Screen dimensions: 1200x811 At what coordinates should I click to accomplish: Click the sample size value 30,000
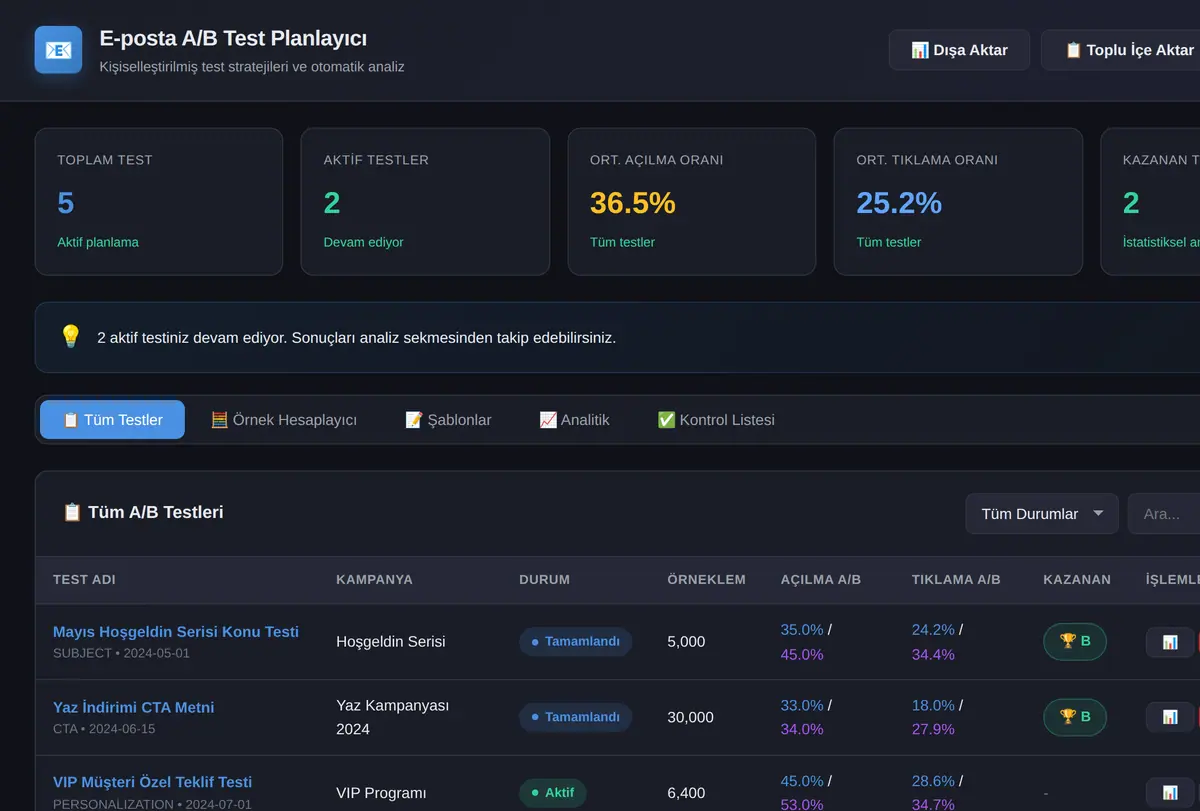point(690,717)
